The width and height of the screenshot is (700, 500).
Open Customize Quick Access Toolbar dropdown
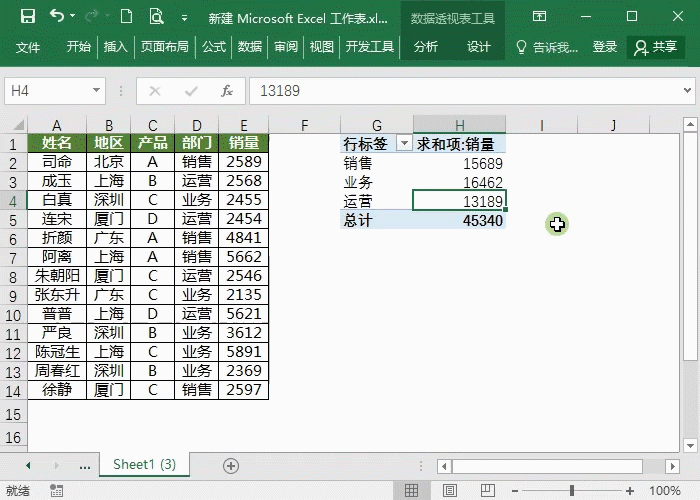pos(184,18)
